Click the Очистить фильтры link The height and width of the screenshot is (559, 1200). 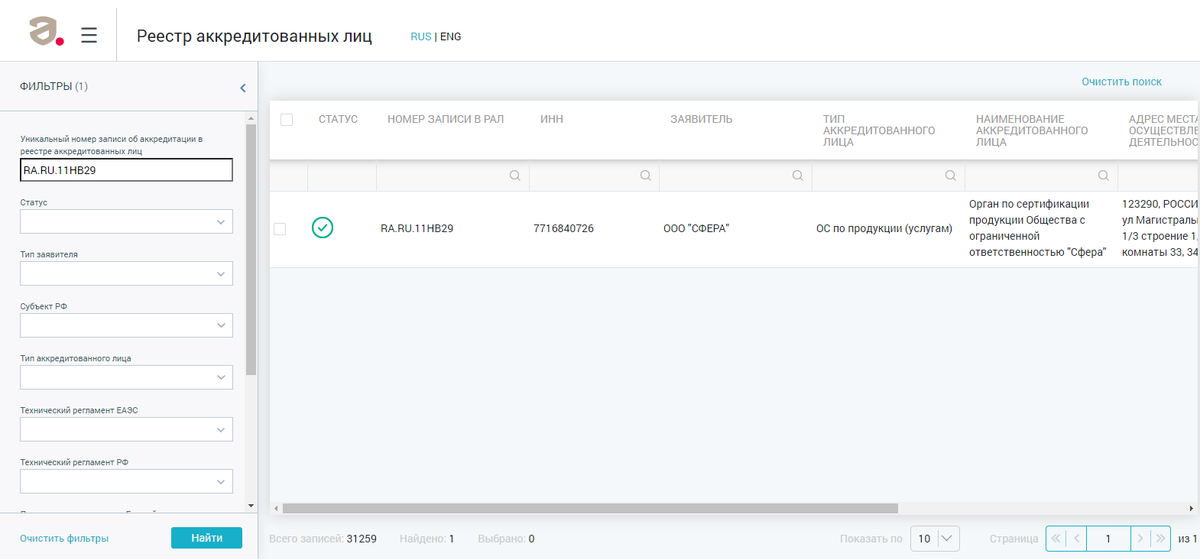tap(64, 538)
